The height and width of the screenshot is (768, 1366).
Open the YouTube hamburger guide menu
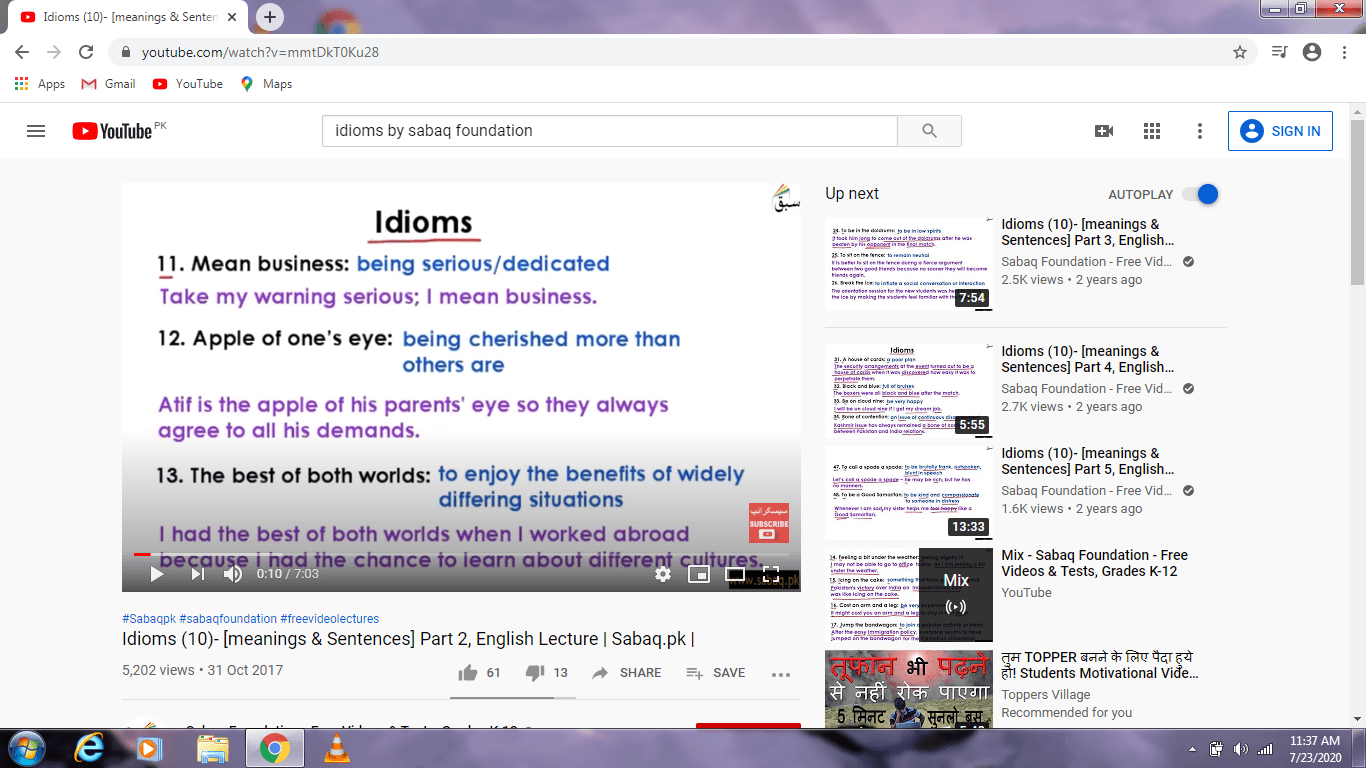(x=36, y=131)
